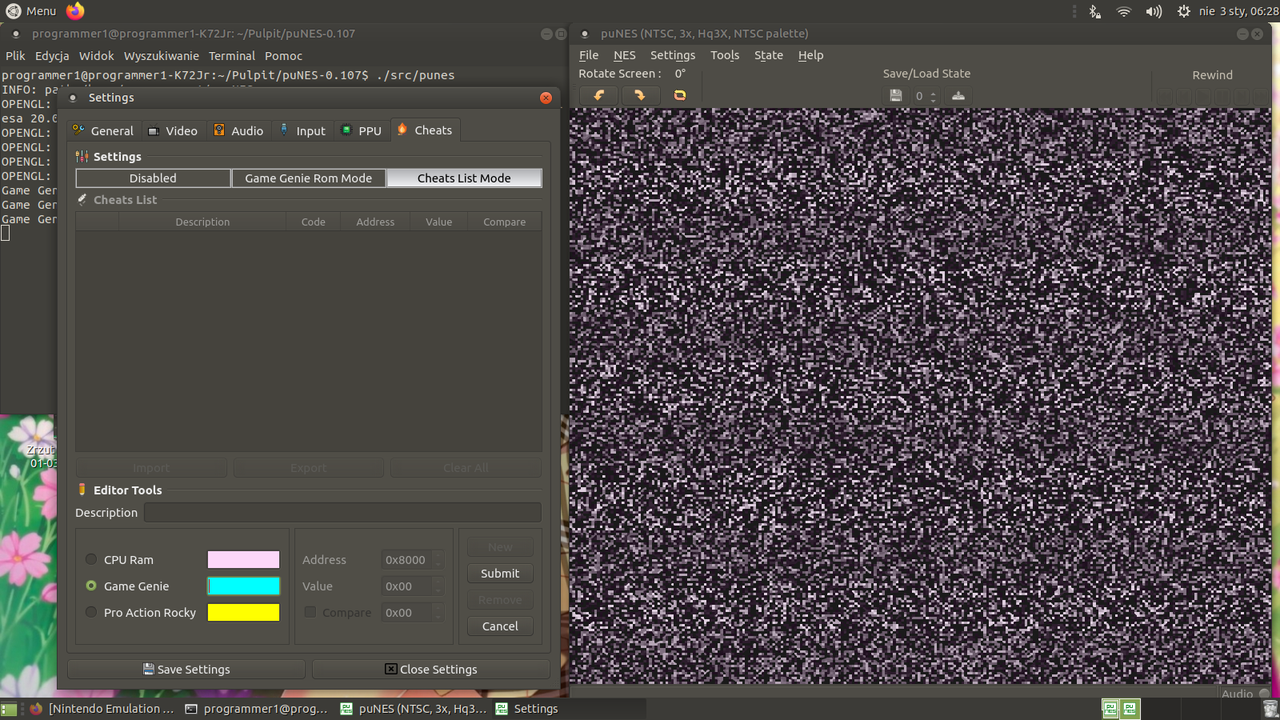Image resolution: width=1280 pixels, height=720 pixels.
Task: Open the terminal's Plik menu
Action: coord(15,56)
